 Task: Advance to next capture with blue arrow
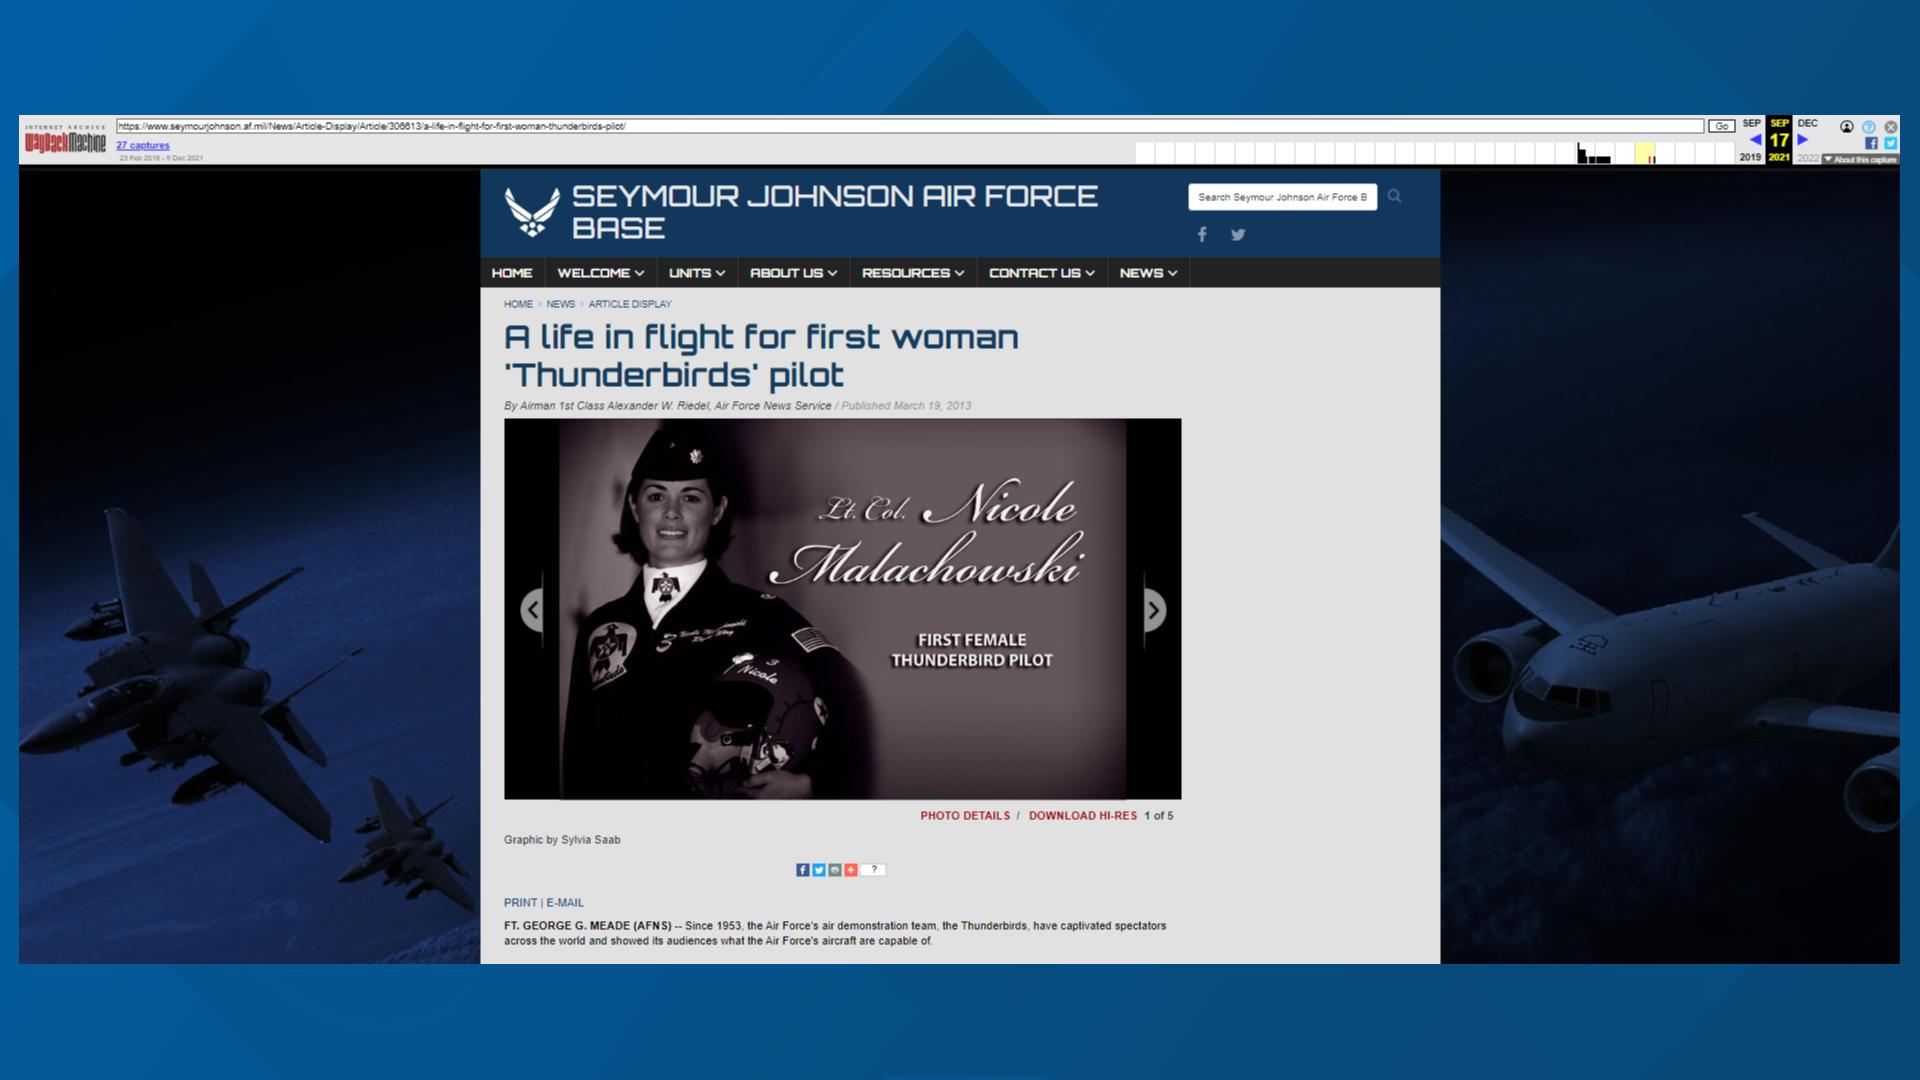click(x=1803, y=140)
